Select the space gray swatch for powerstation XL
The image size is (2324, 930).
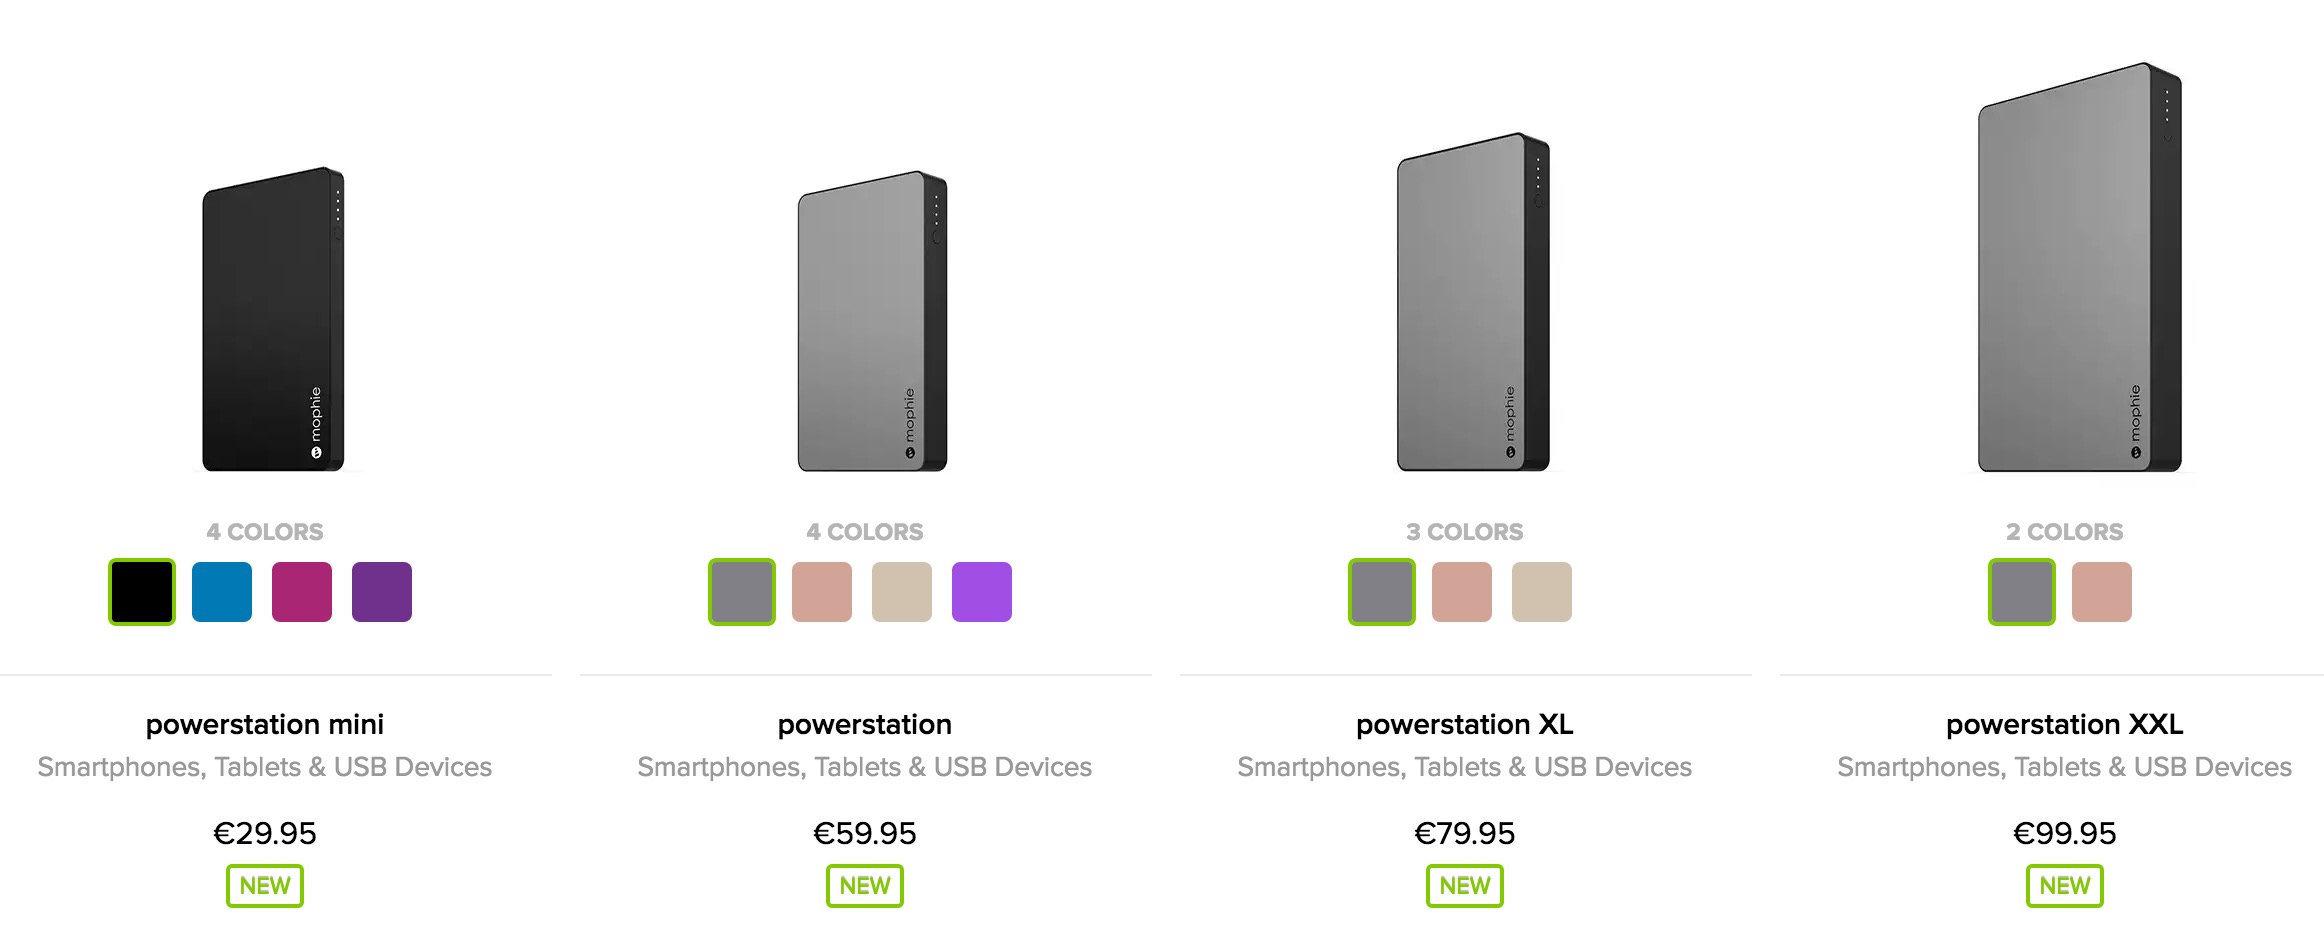(x=1381, y=591)
